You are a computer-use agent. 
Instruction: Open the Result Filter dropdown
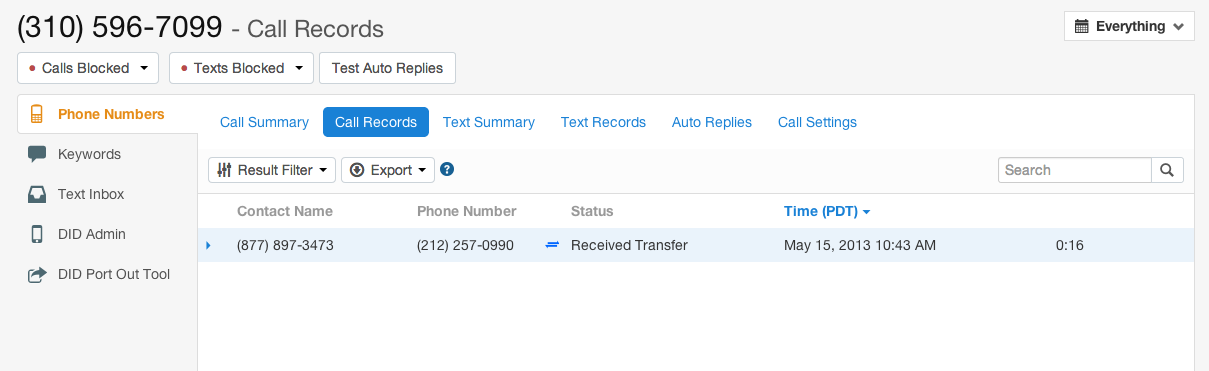coord(272,170)
